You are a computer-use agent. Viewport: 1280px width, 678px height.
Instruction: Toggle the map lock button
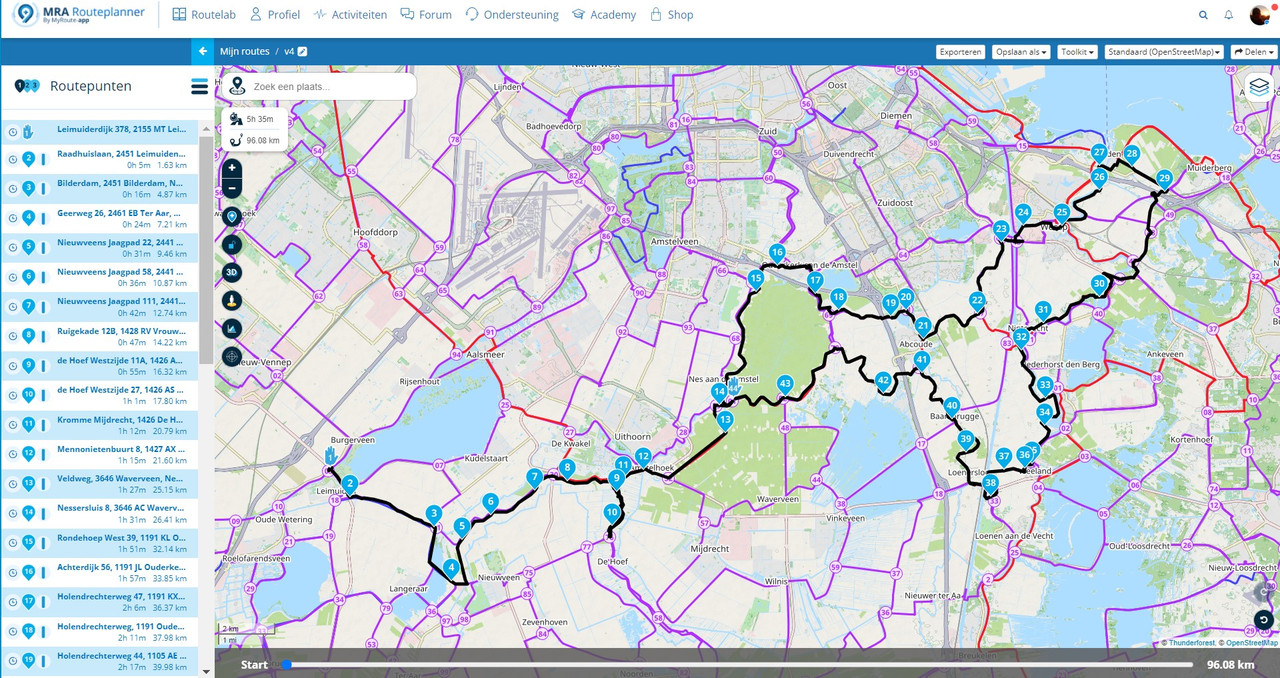click(232, 244)
